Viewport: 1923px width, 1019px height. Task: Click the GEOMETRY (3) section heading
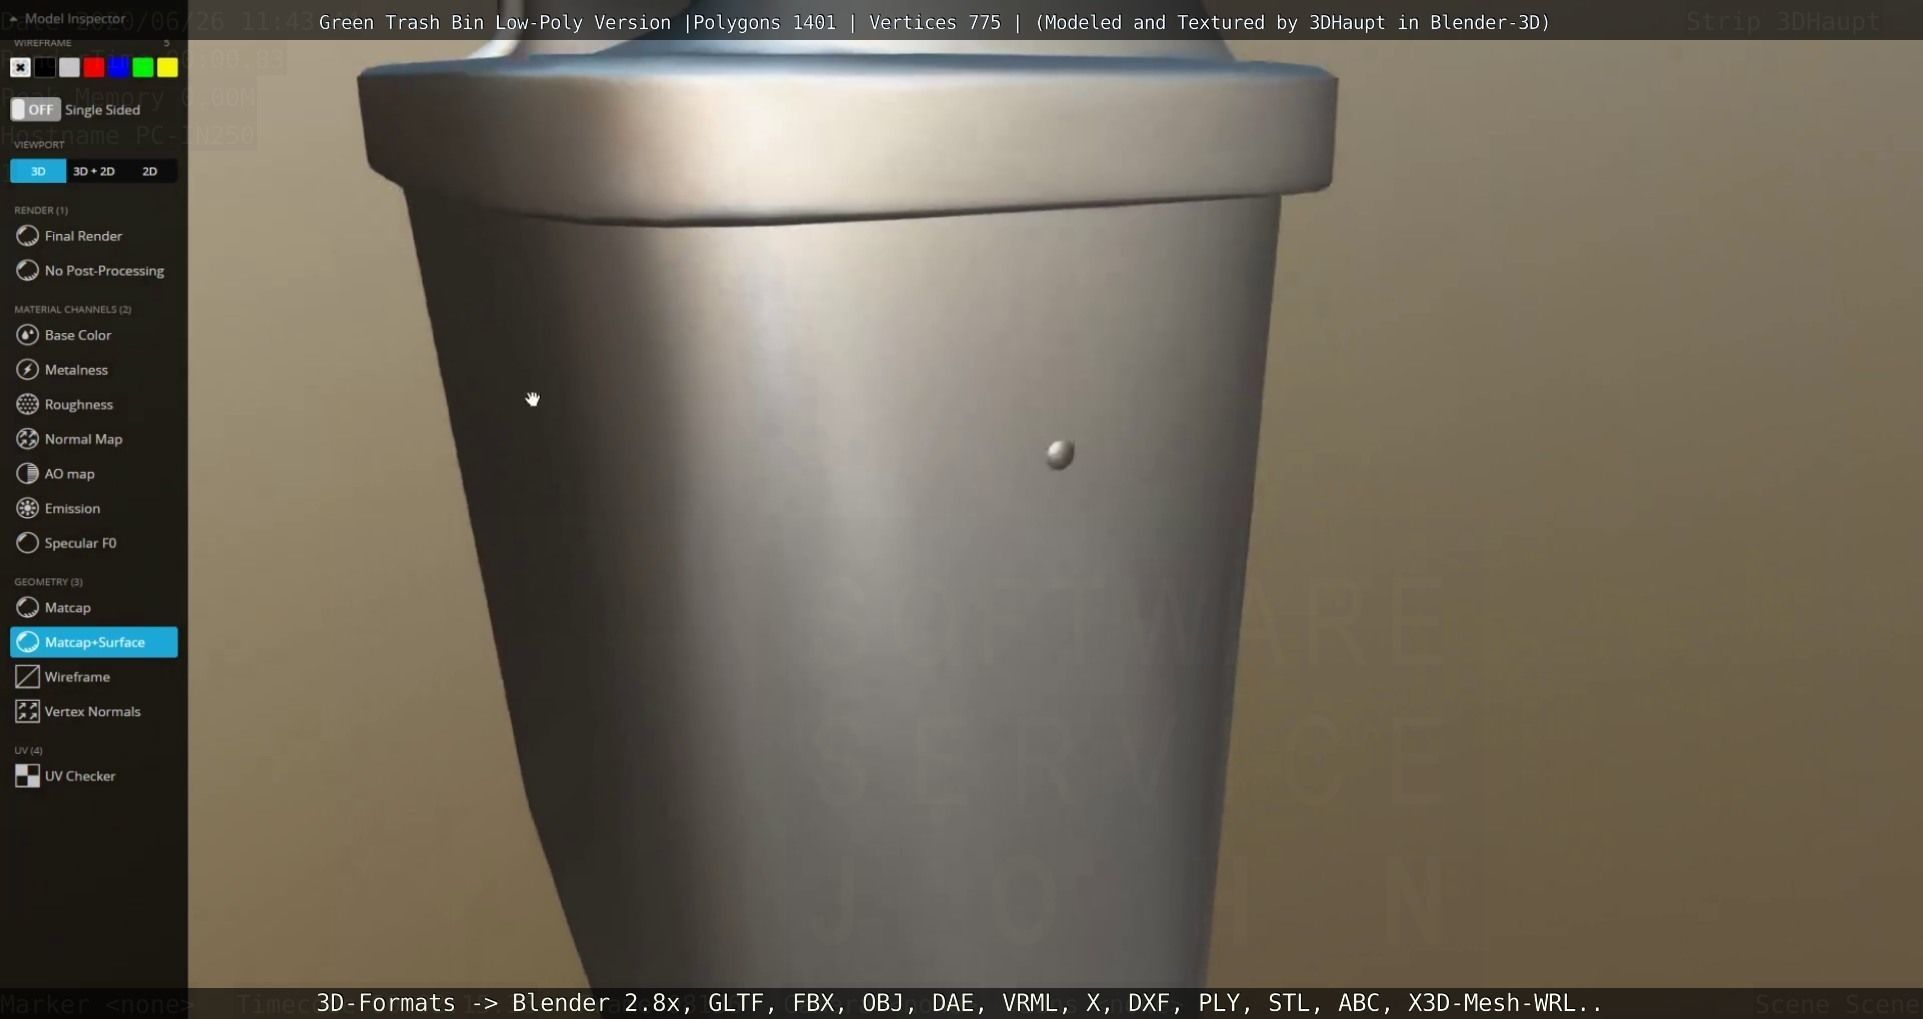coord(48,582)
